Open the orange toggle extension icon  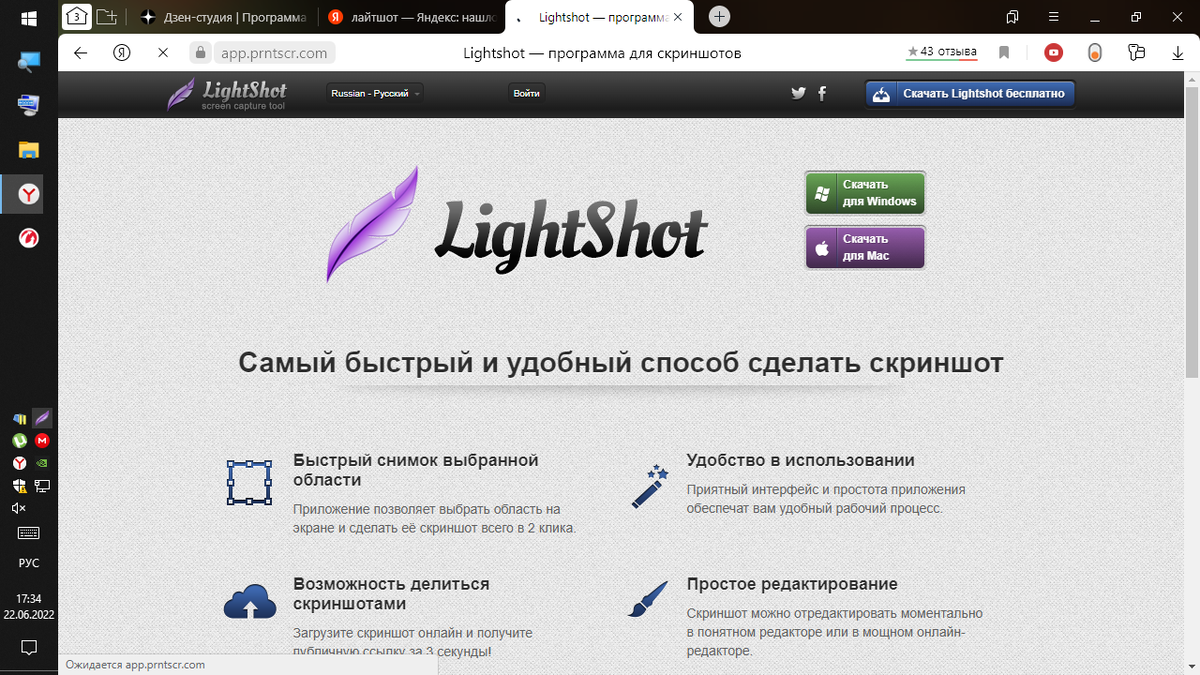(x=1095, y=53)
